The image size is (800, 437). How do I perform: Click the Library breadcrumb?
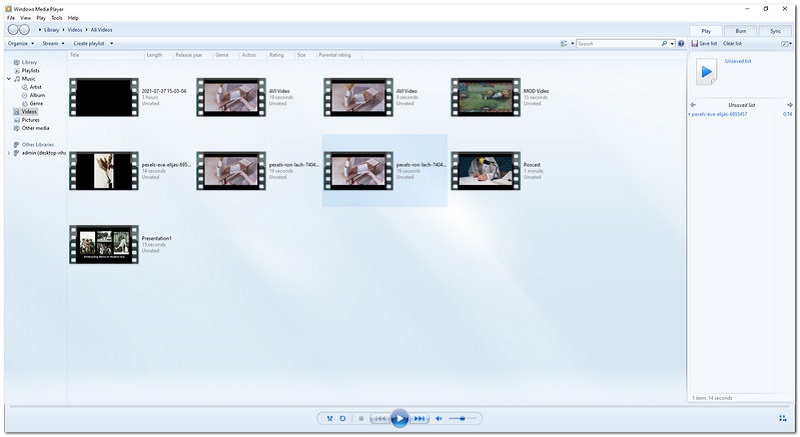coord(51,30)
